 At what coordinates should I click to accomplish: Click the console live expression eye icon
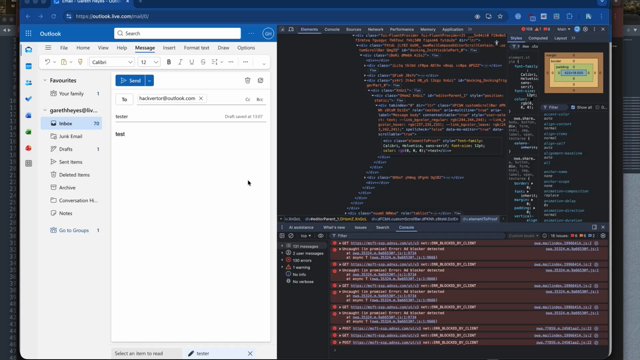click(321, 236)
